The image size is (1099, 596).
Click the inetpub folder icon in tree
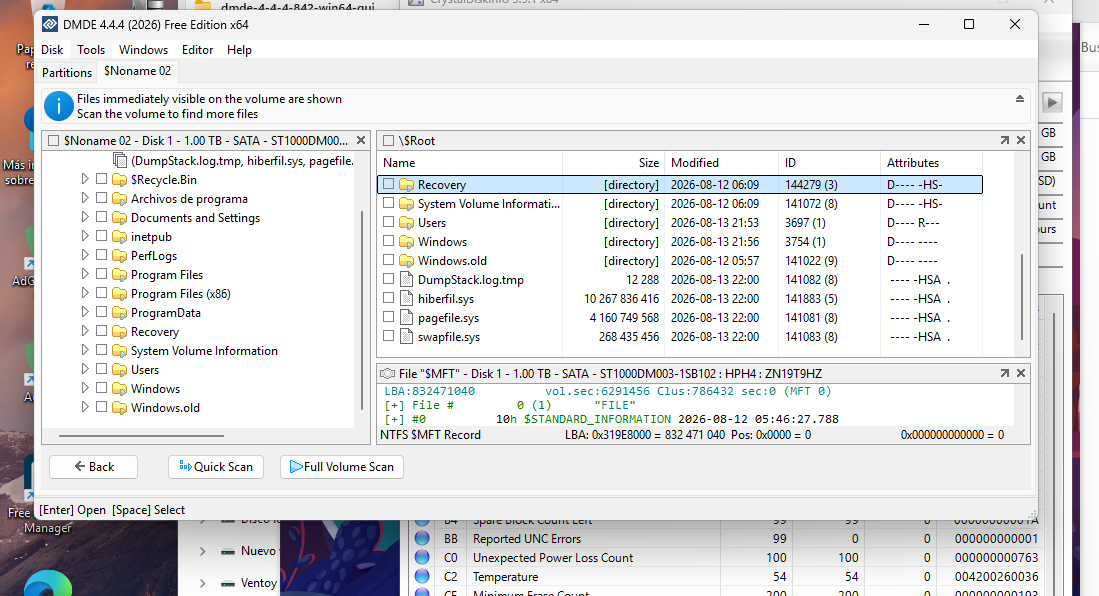(x=120, y=237)
